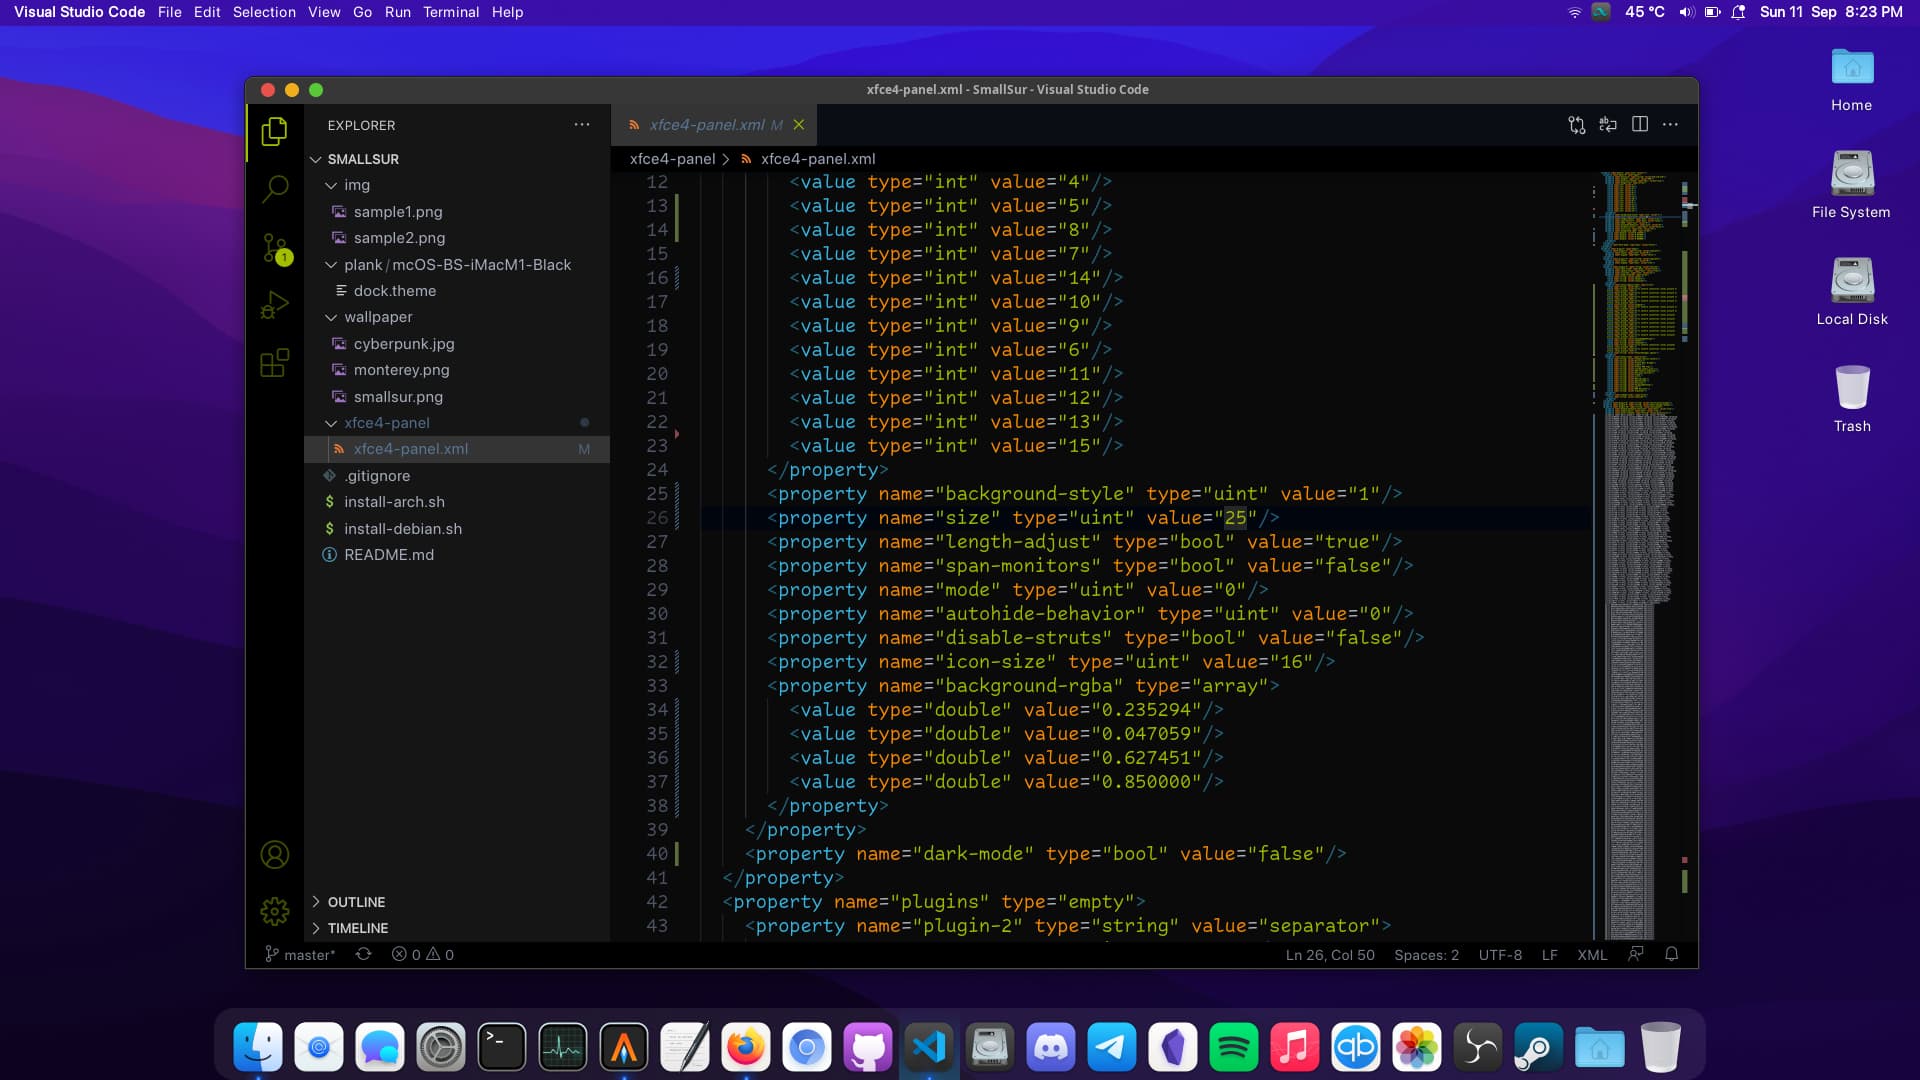The image size is (1920, 1080).
Task: Click the Split Editor Right icon
Action: (x=1640, y=124)
